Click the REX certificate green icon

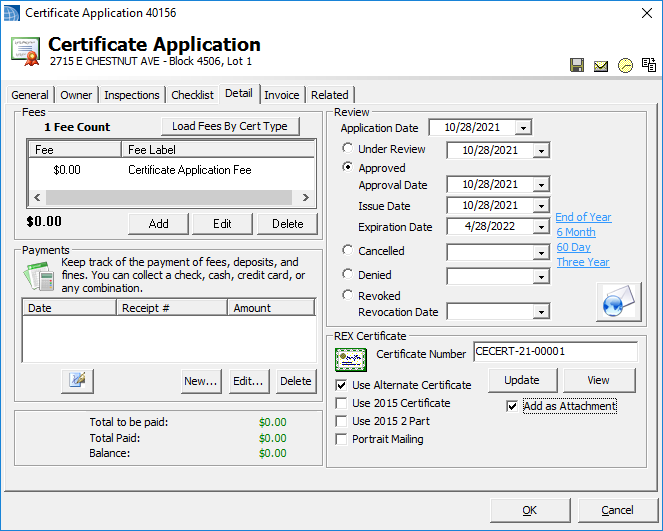click(x=351, y=359)
